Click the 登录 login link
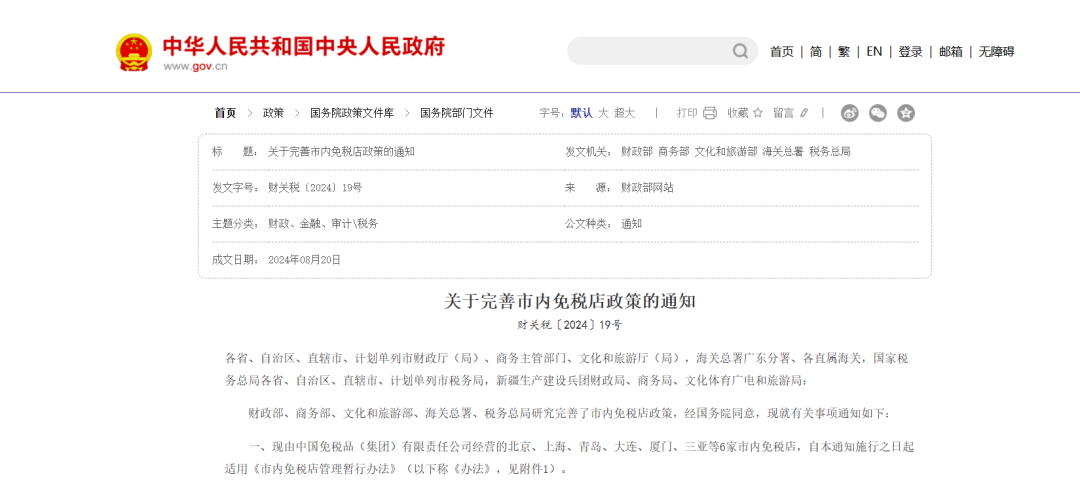Image resolution: width=1080 pixels, height=492 pixels. tap(911, 52)
